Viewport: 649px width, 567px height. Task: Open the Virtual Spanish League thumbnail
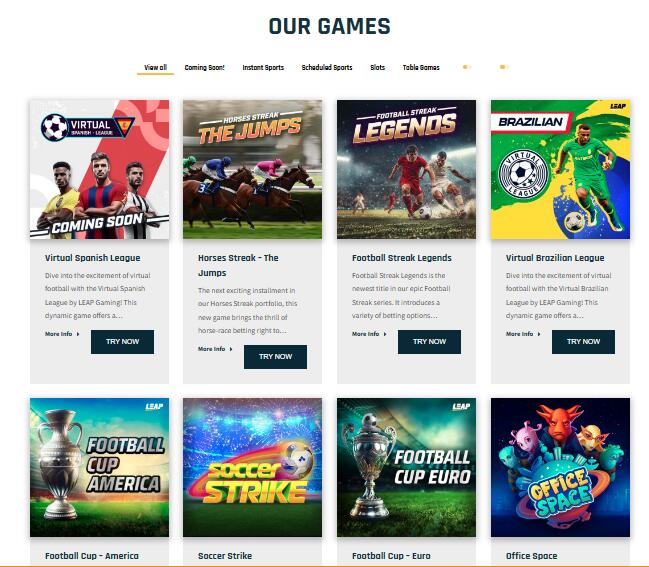[x=99, y=169]
